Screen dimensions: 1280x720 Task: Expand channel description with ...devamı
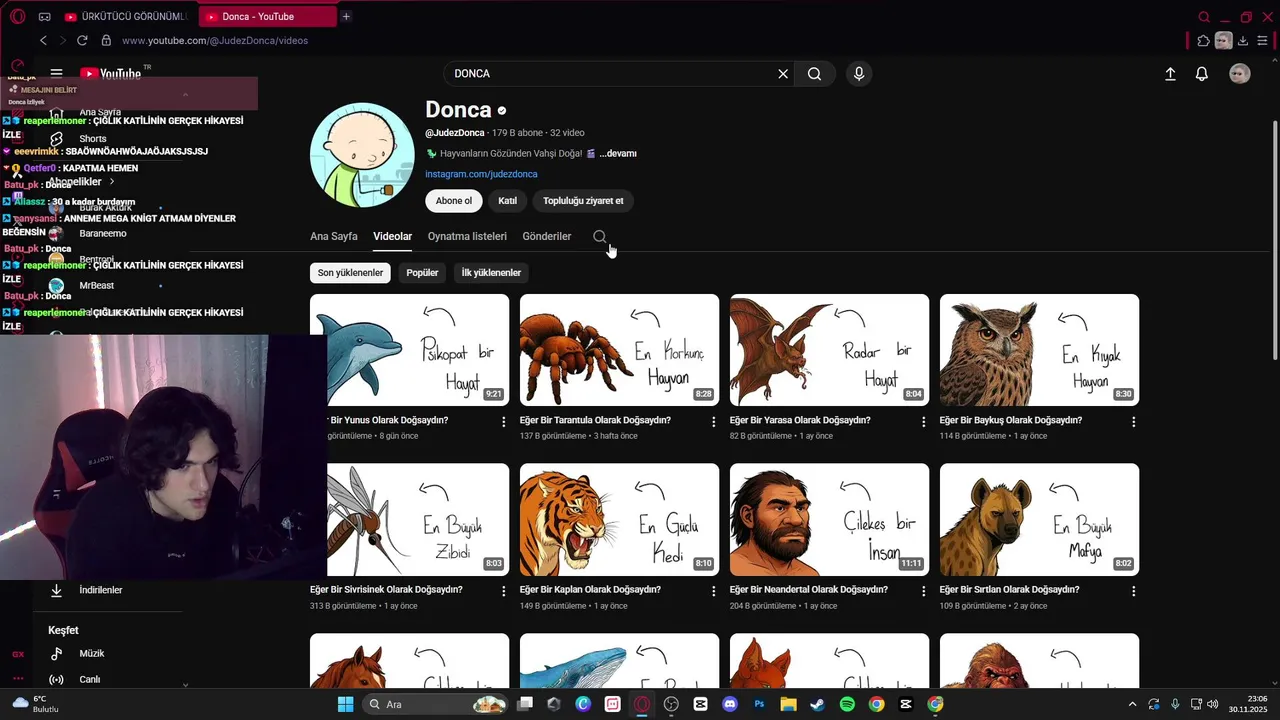618,154
